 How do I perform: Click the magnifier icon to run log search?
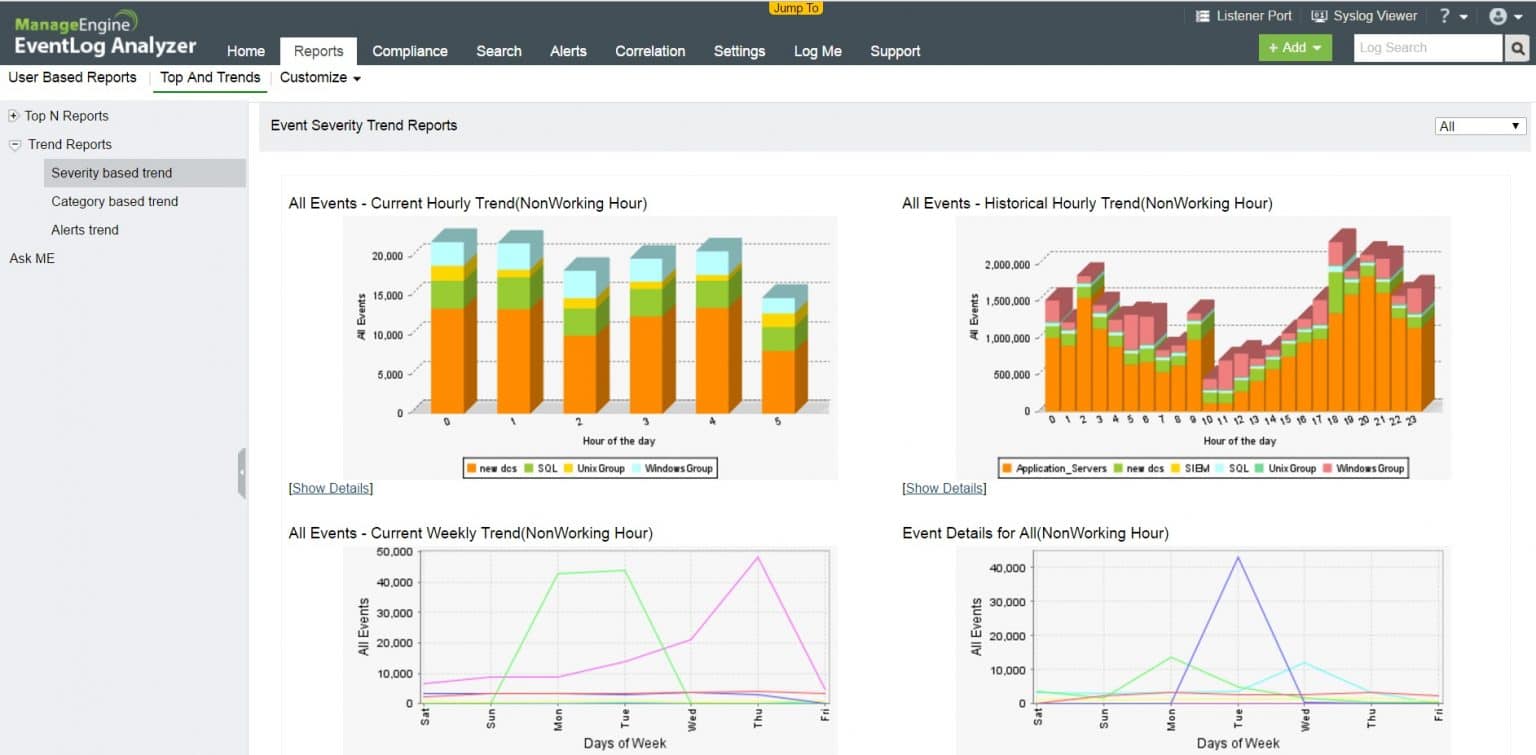pyautogui.click(x=1518, y=47)
